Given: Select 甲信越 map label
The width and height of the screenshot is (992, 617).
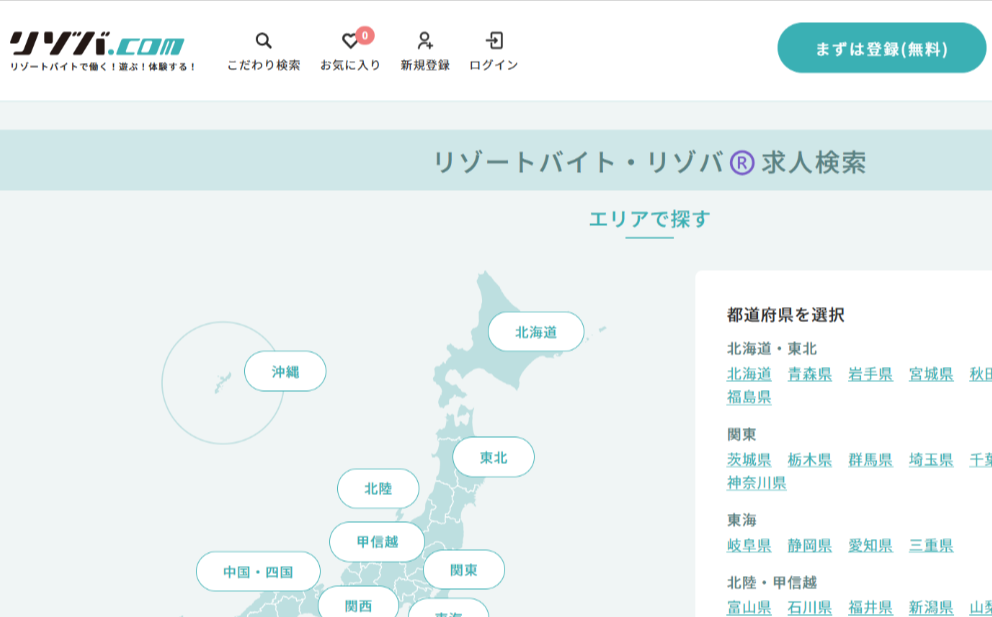Looking at the screenshot, I should 377,541.
